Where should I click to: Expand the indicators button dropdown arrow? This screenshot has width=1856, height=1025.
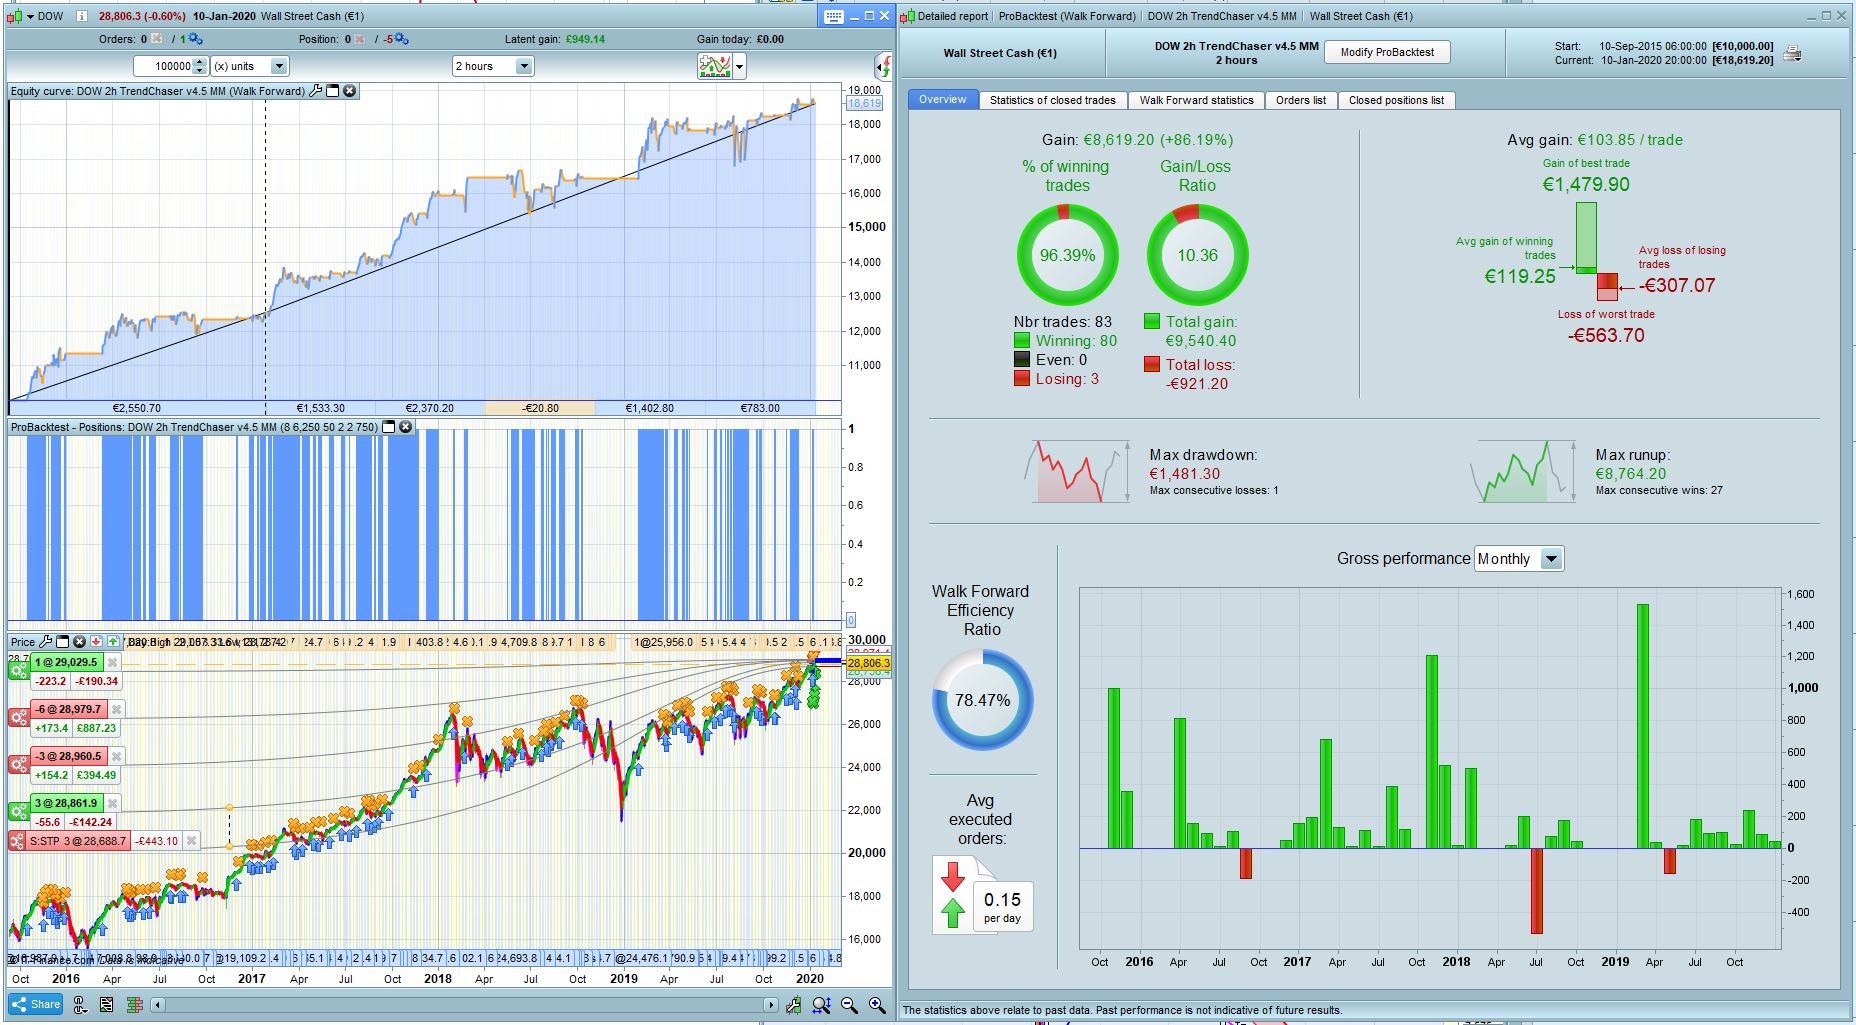coord(740,67)
